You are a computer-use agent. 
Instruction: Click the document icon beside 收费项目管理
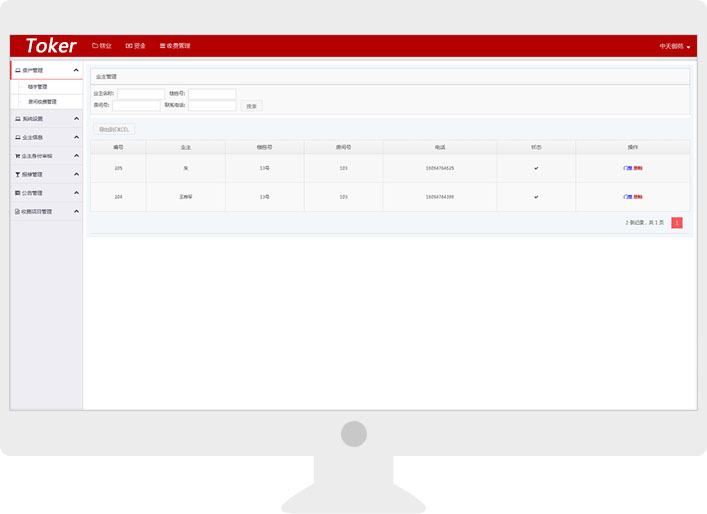click(17, 211)
